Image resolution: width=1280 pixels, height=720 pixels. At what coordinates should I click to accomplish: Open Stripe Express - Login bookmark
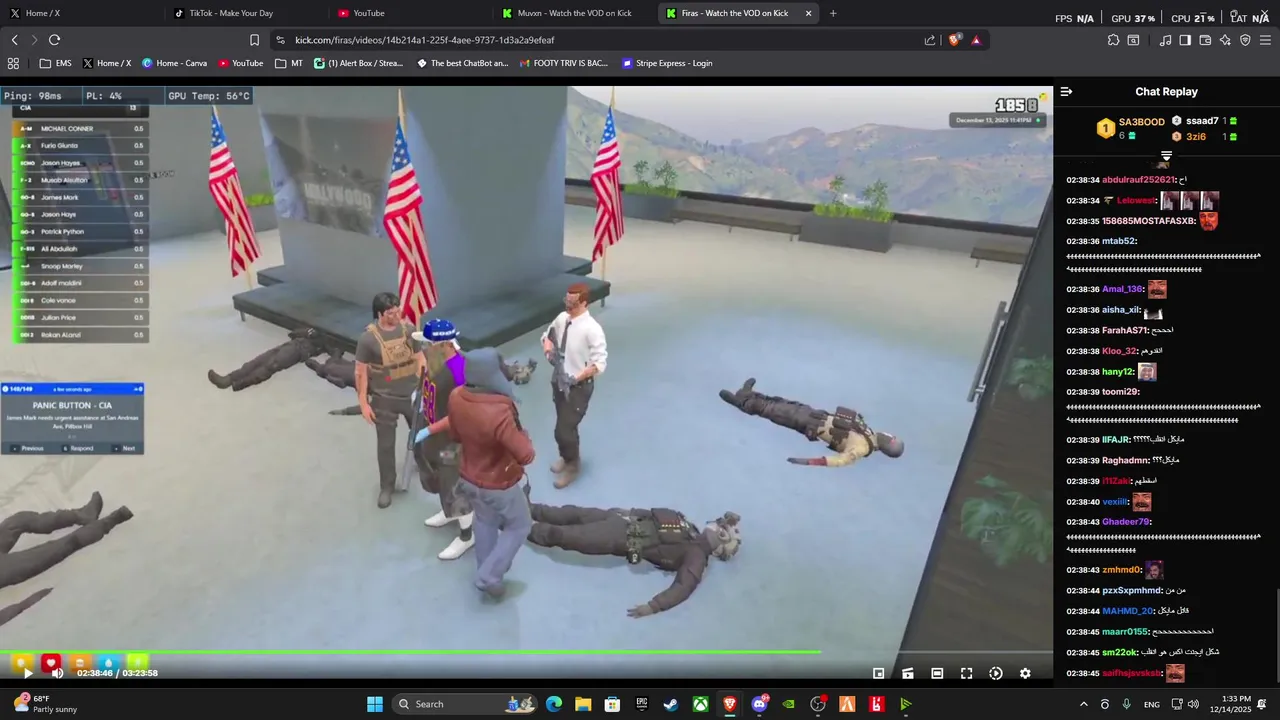[667, 63]
